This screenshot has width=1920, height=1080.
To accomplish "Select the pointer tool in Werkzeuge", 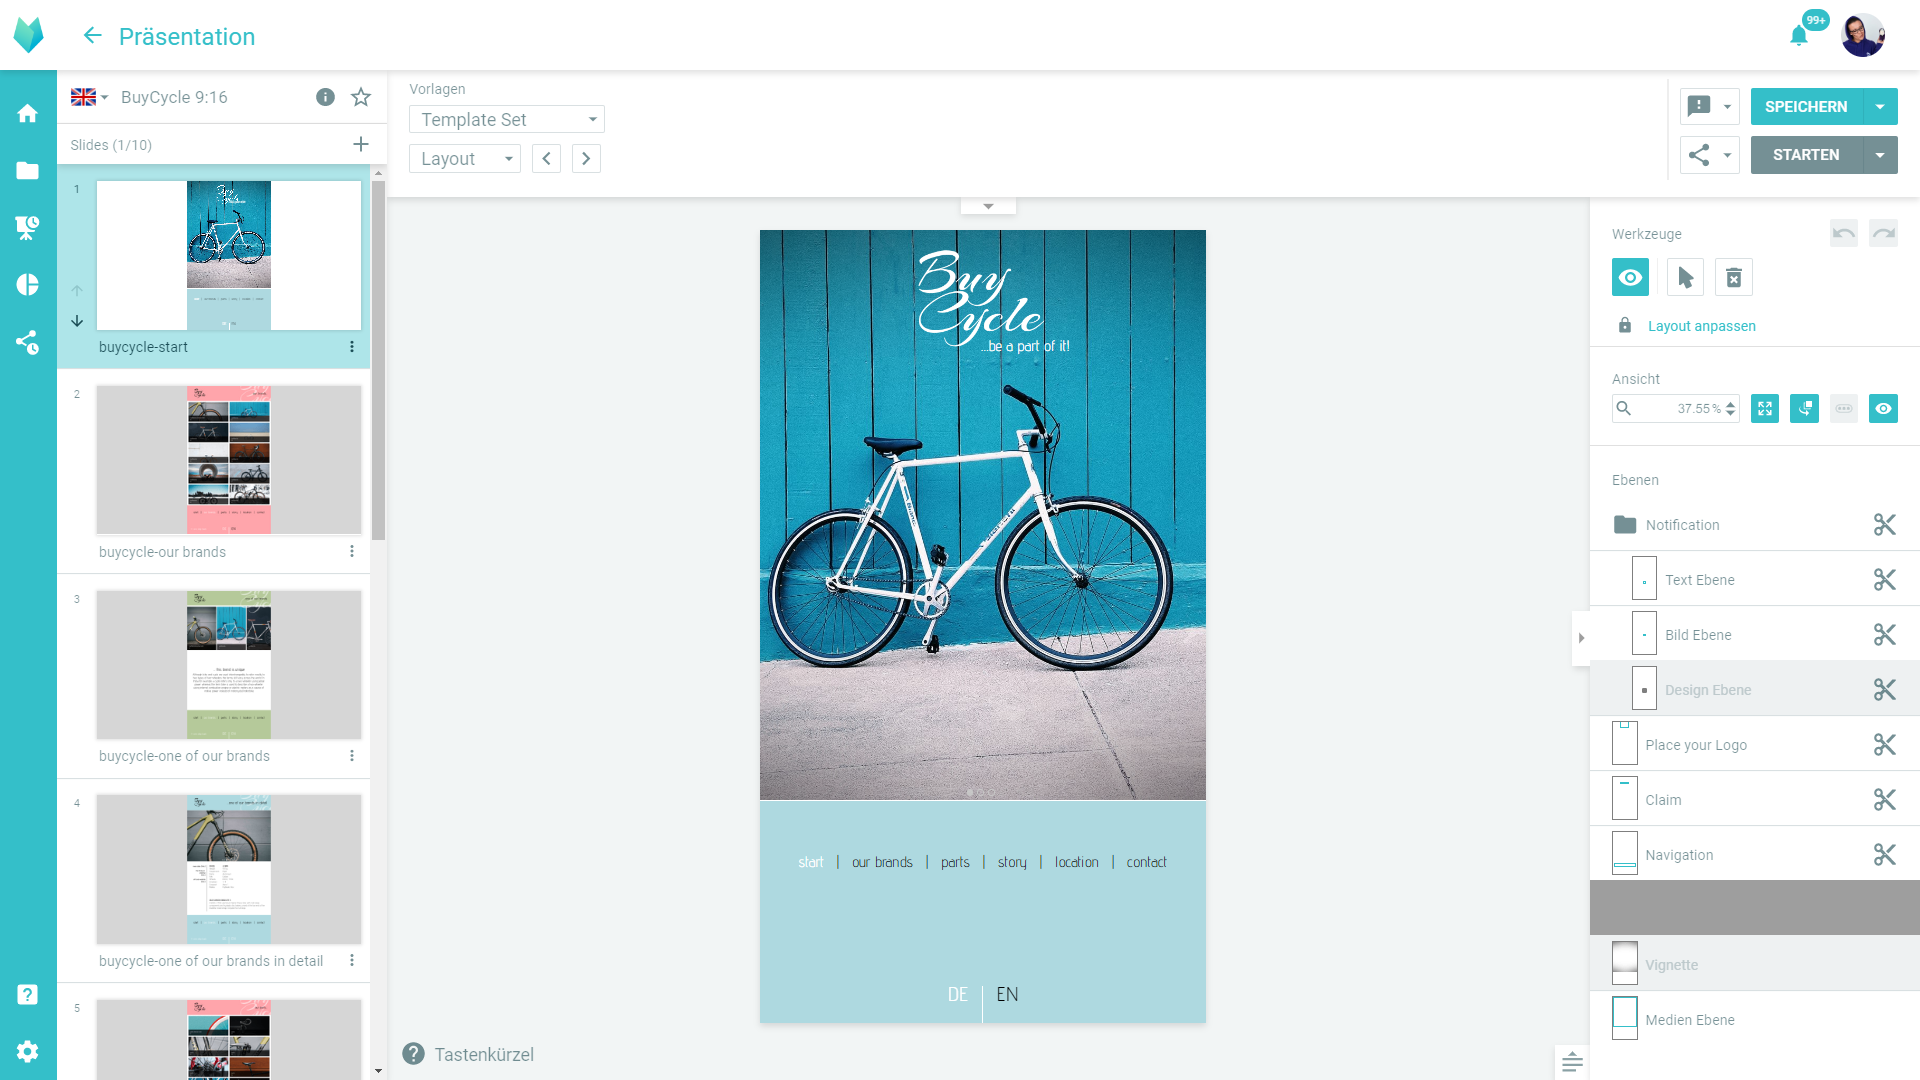I will coord(1686,277).
